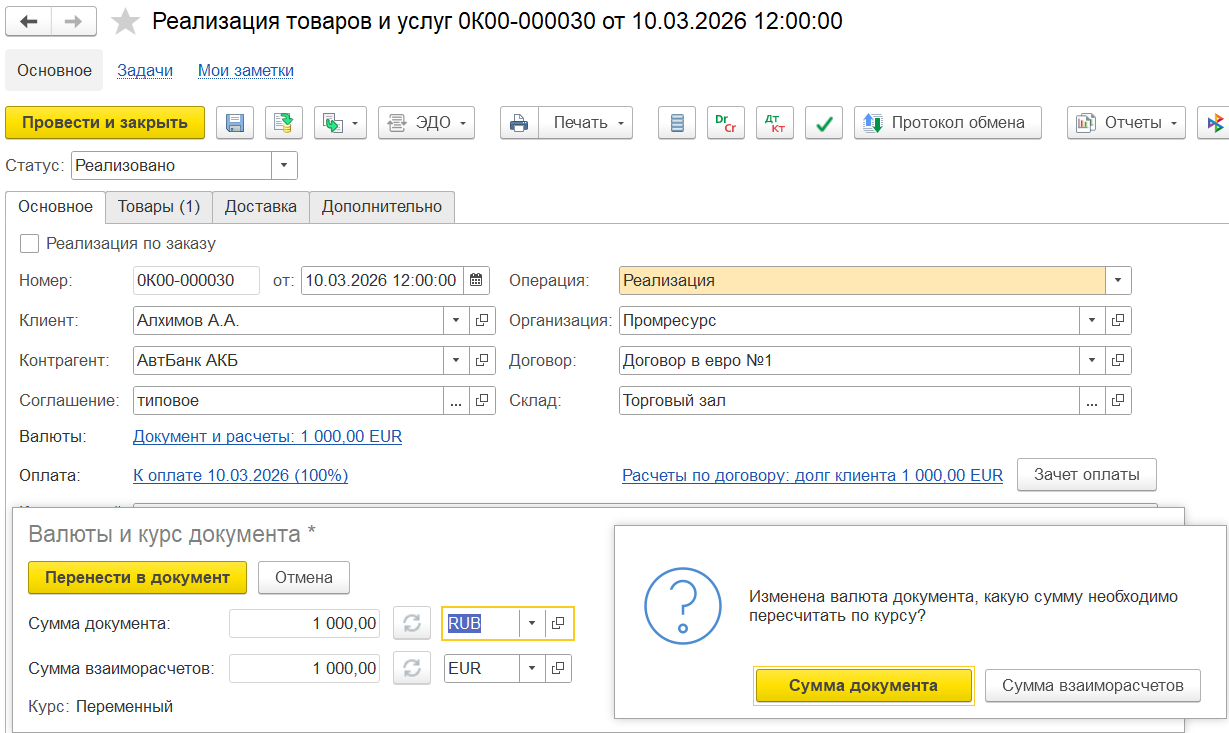Viewport: 1229px width, 733px height.
Task: Click the Номер input field
Action: 196,281
